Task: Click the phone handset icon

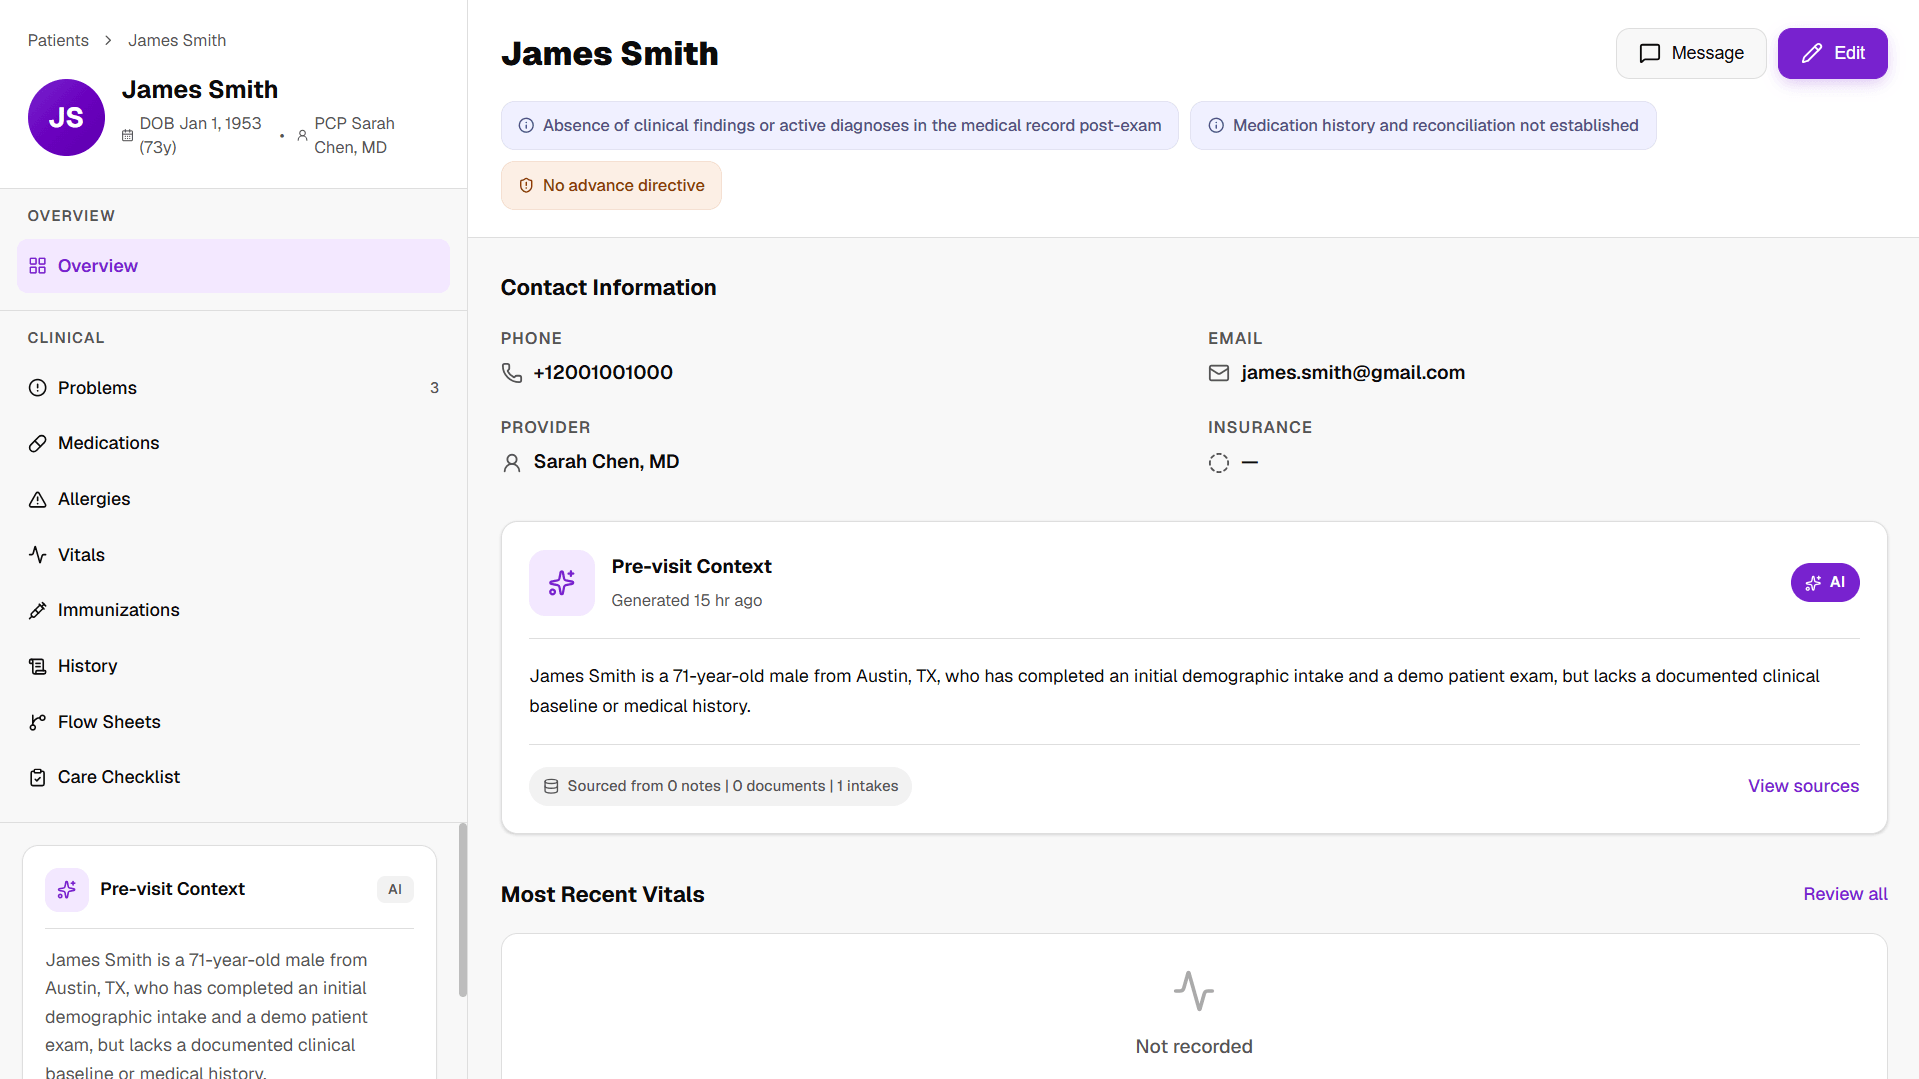Action: click(512, 373)
